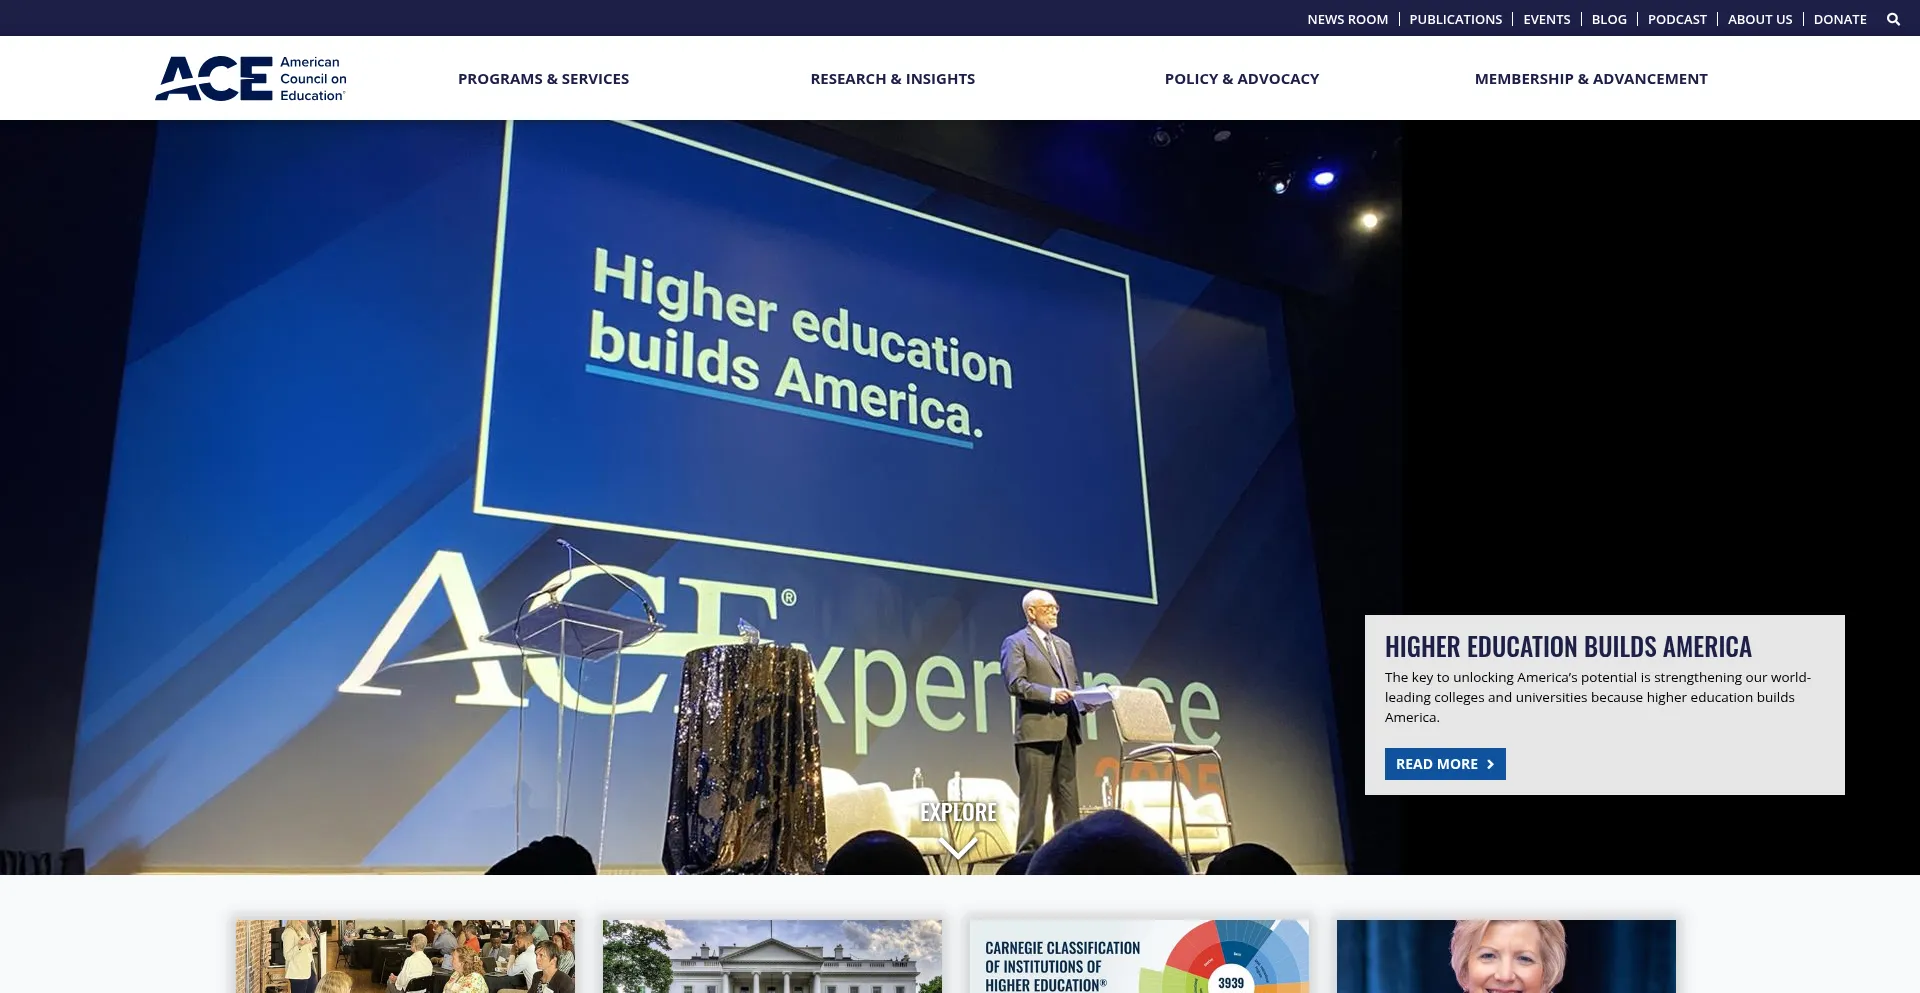1920x993 pixels.
Task: Open the Carnegie Classification card
Action: [1139, 956]
